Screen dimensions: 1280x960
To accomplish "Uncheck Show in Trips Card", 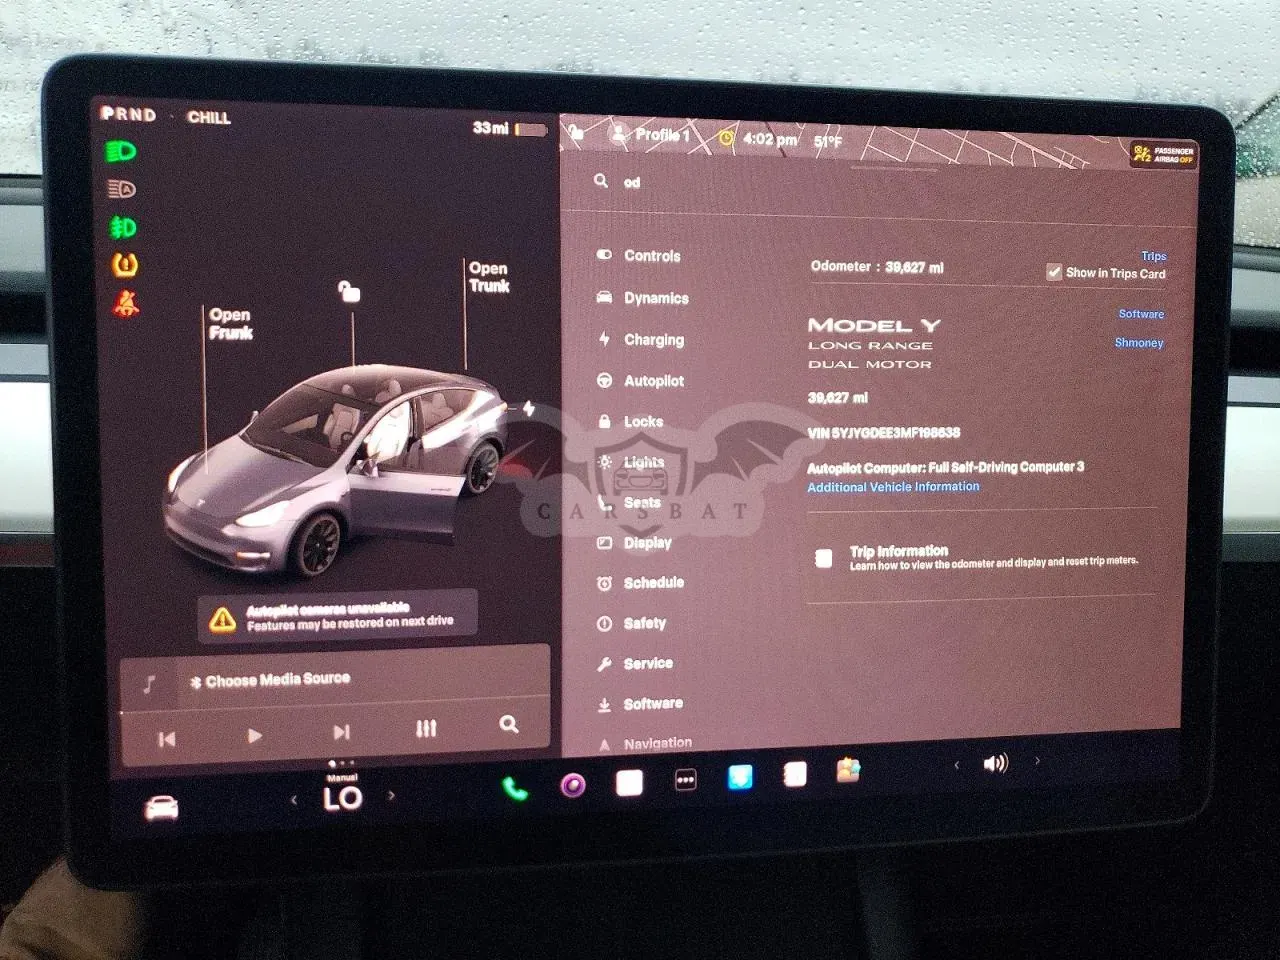I will pos(1053,272).
